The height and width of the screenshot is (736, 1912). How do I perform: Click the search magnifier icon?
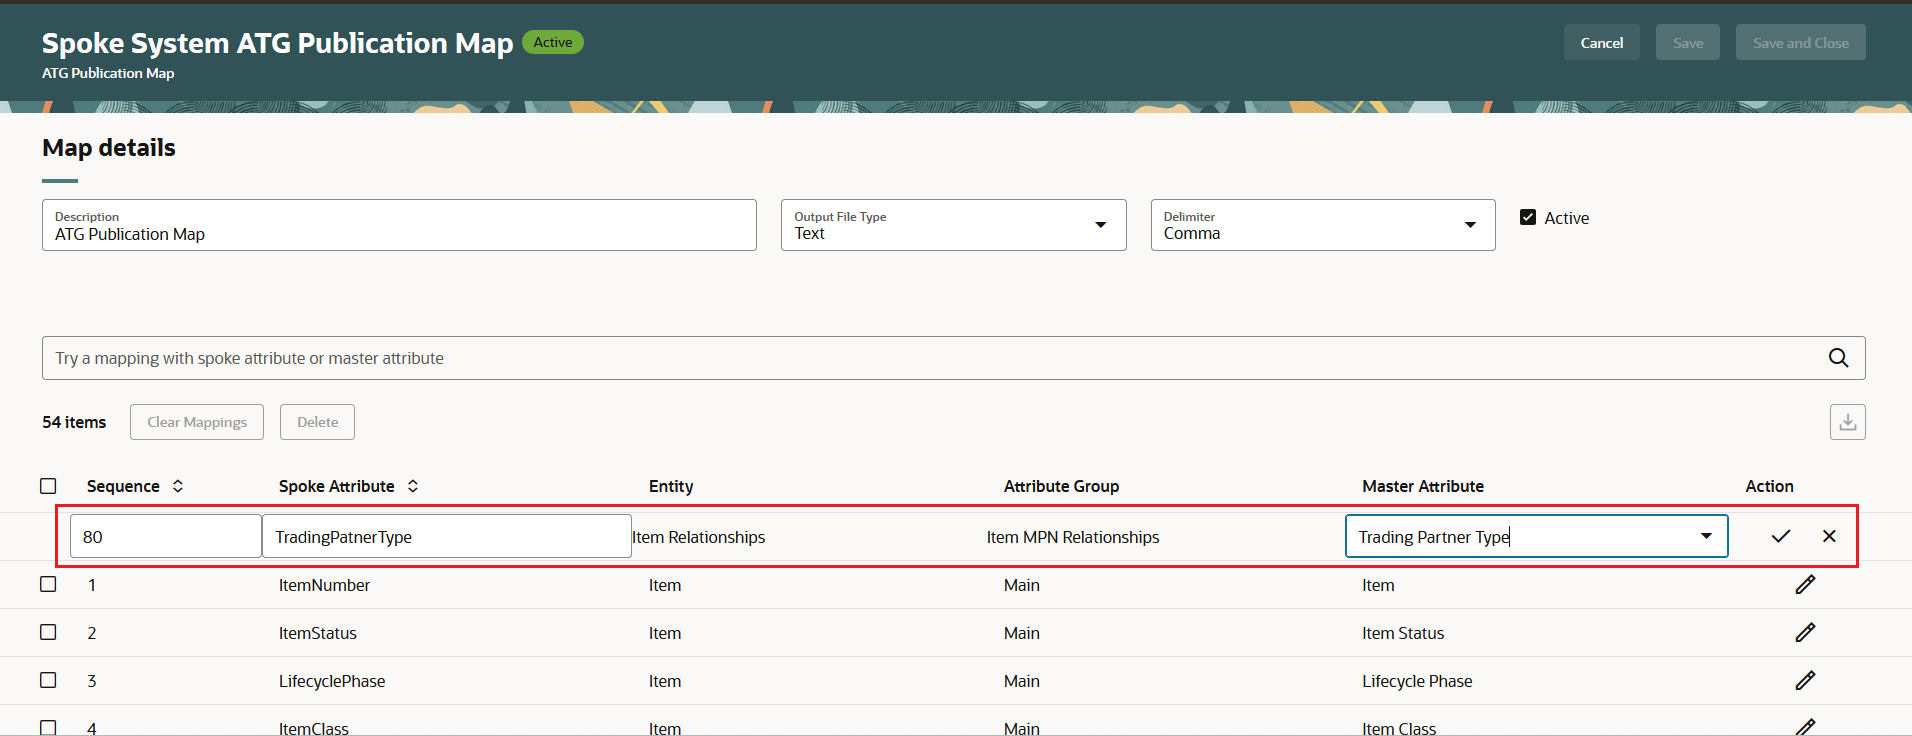tap(1838, 358)
